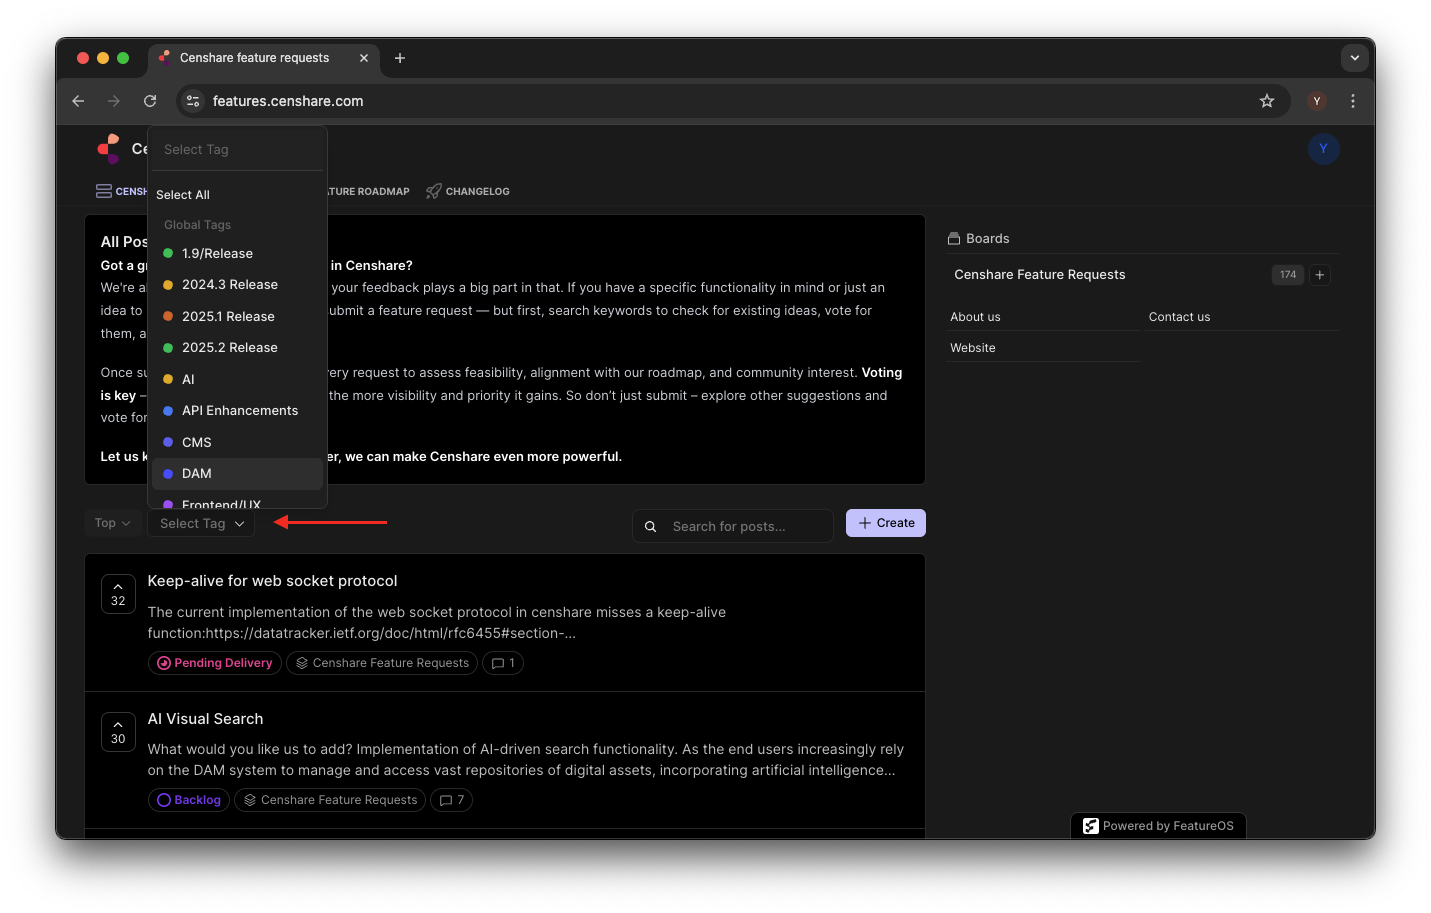The image size is (1431, 913).
Task: Open the Contact us link
Action: 1179,316
